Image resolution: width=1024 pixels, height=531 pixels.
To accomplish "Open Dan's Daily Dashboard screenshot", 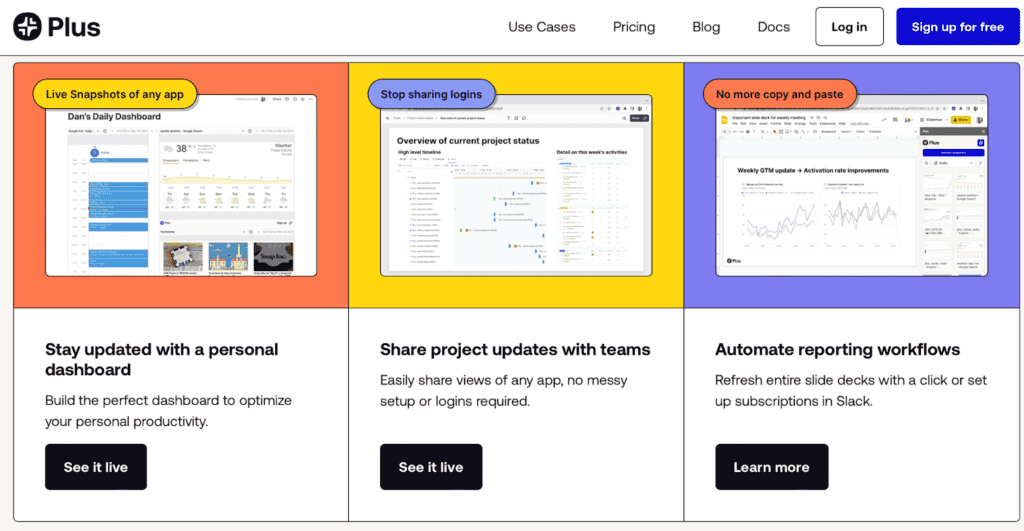I will (181, 185).
